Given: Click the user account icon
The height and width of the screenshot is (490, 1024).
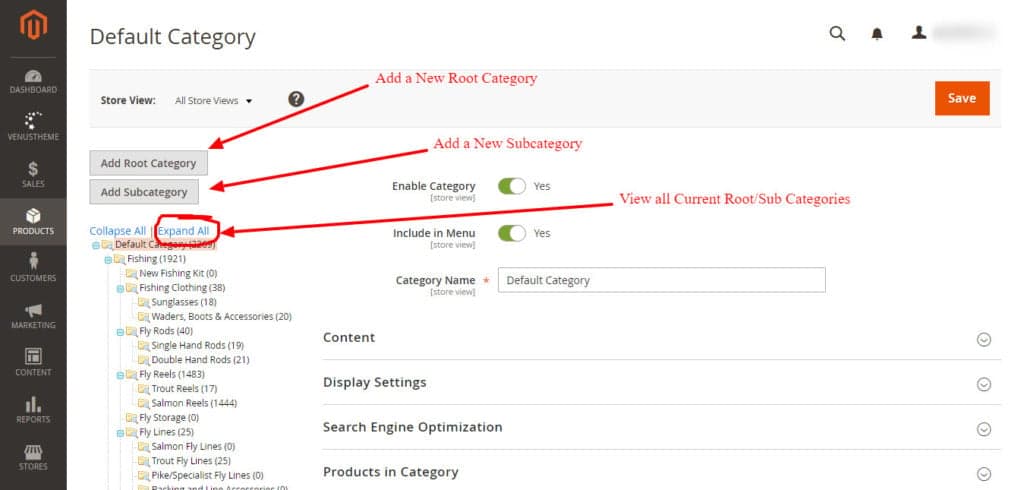Looking at the screenshot, I should click(919, 34).
